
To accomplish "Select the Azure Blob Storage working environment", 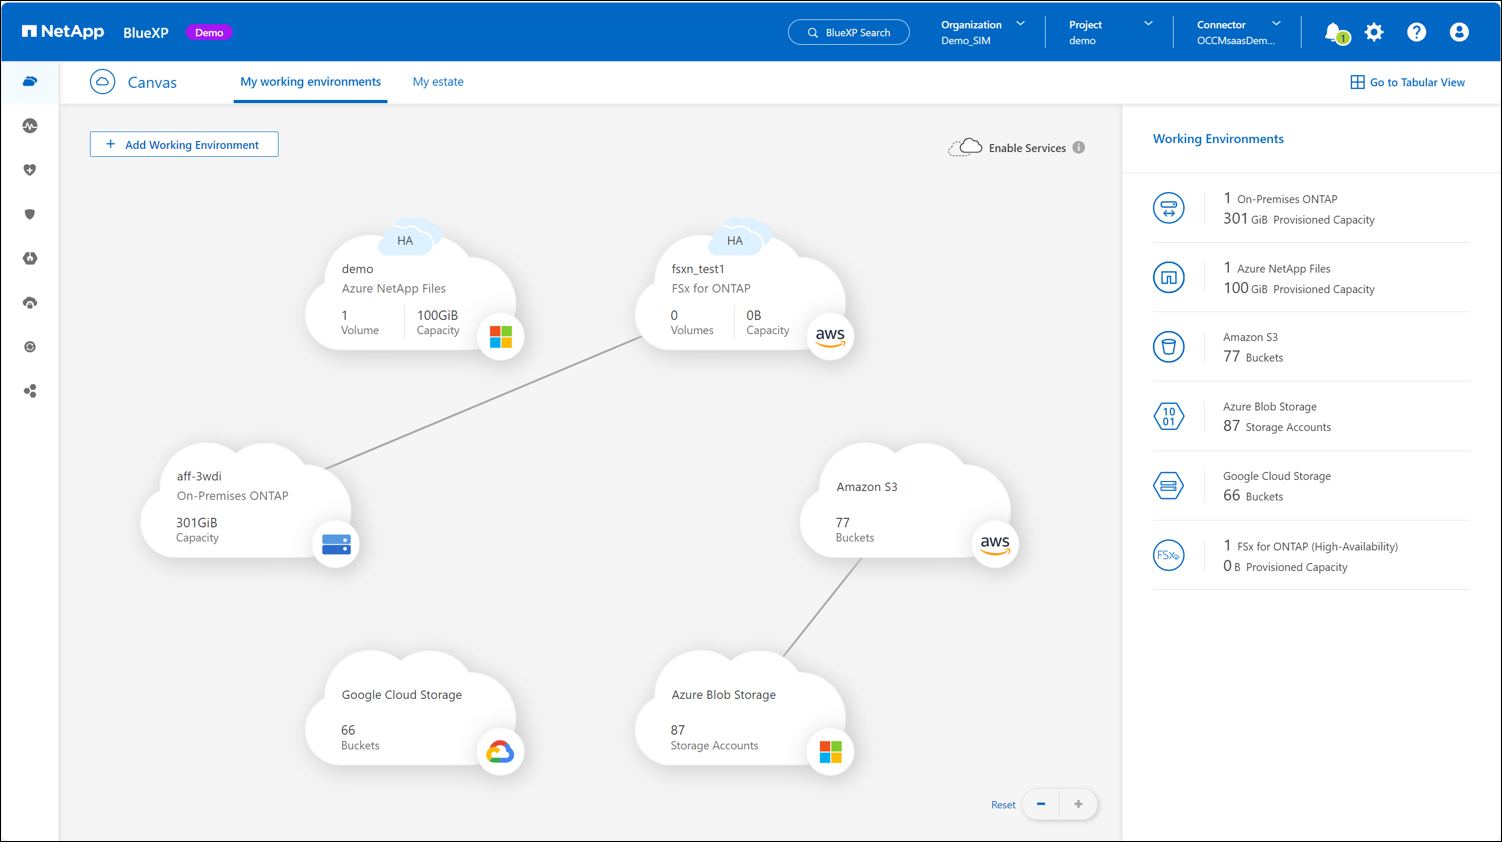I will 740,711.
